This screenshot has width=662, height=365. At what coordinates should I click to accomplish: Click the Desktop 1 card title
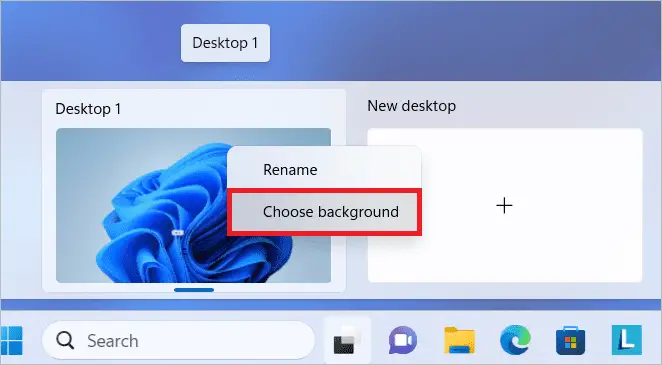pyautogui.click(x=88, y=109)
